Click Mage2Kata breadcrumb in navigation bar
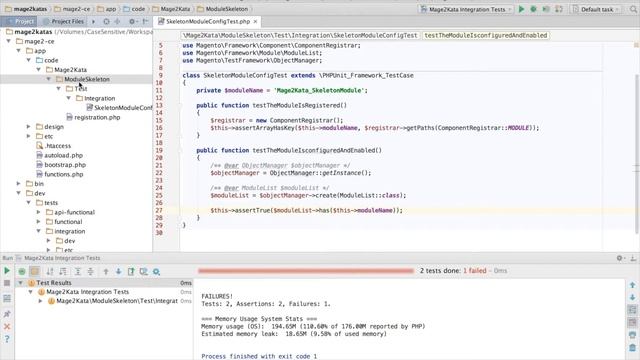Screen dimensions: 640x360 (171, 9)
